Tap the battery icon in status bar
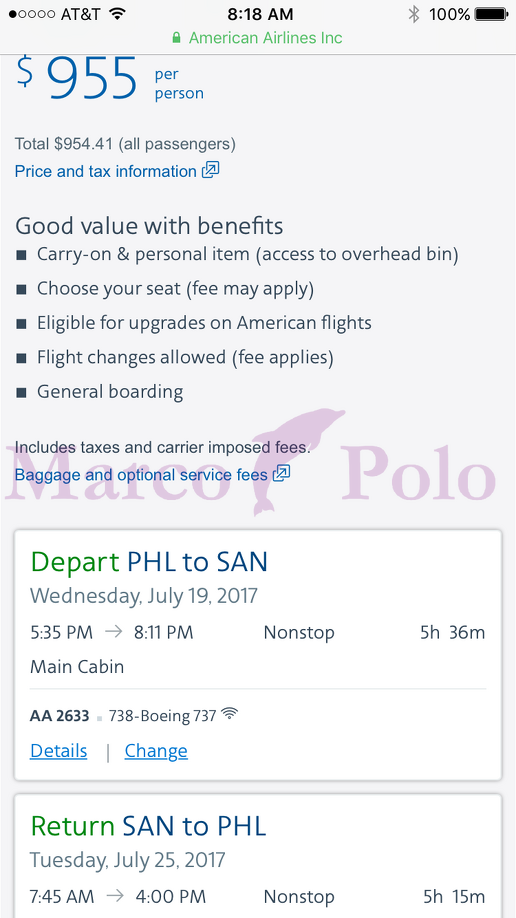Screen dimensions: 516x918 pos(491,14)
